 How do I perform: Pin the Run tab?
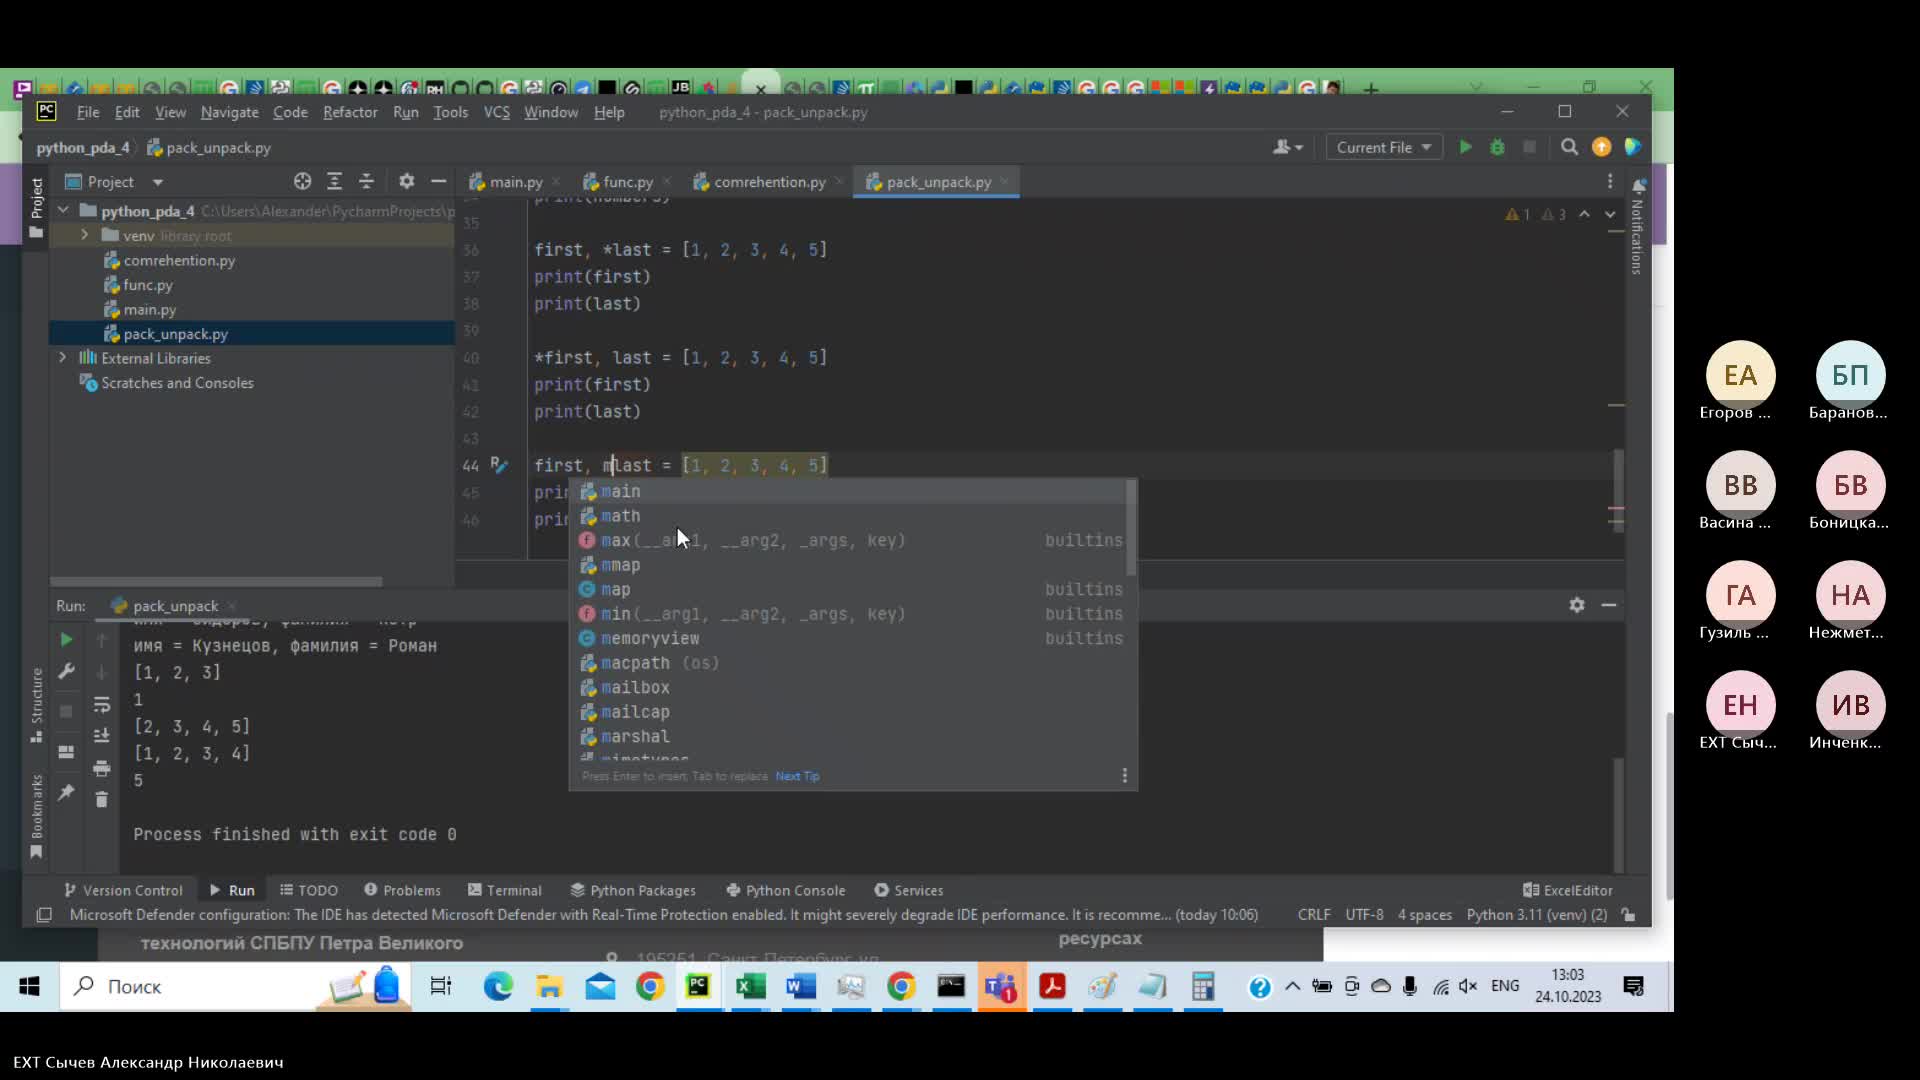pos(66,792)
